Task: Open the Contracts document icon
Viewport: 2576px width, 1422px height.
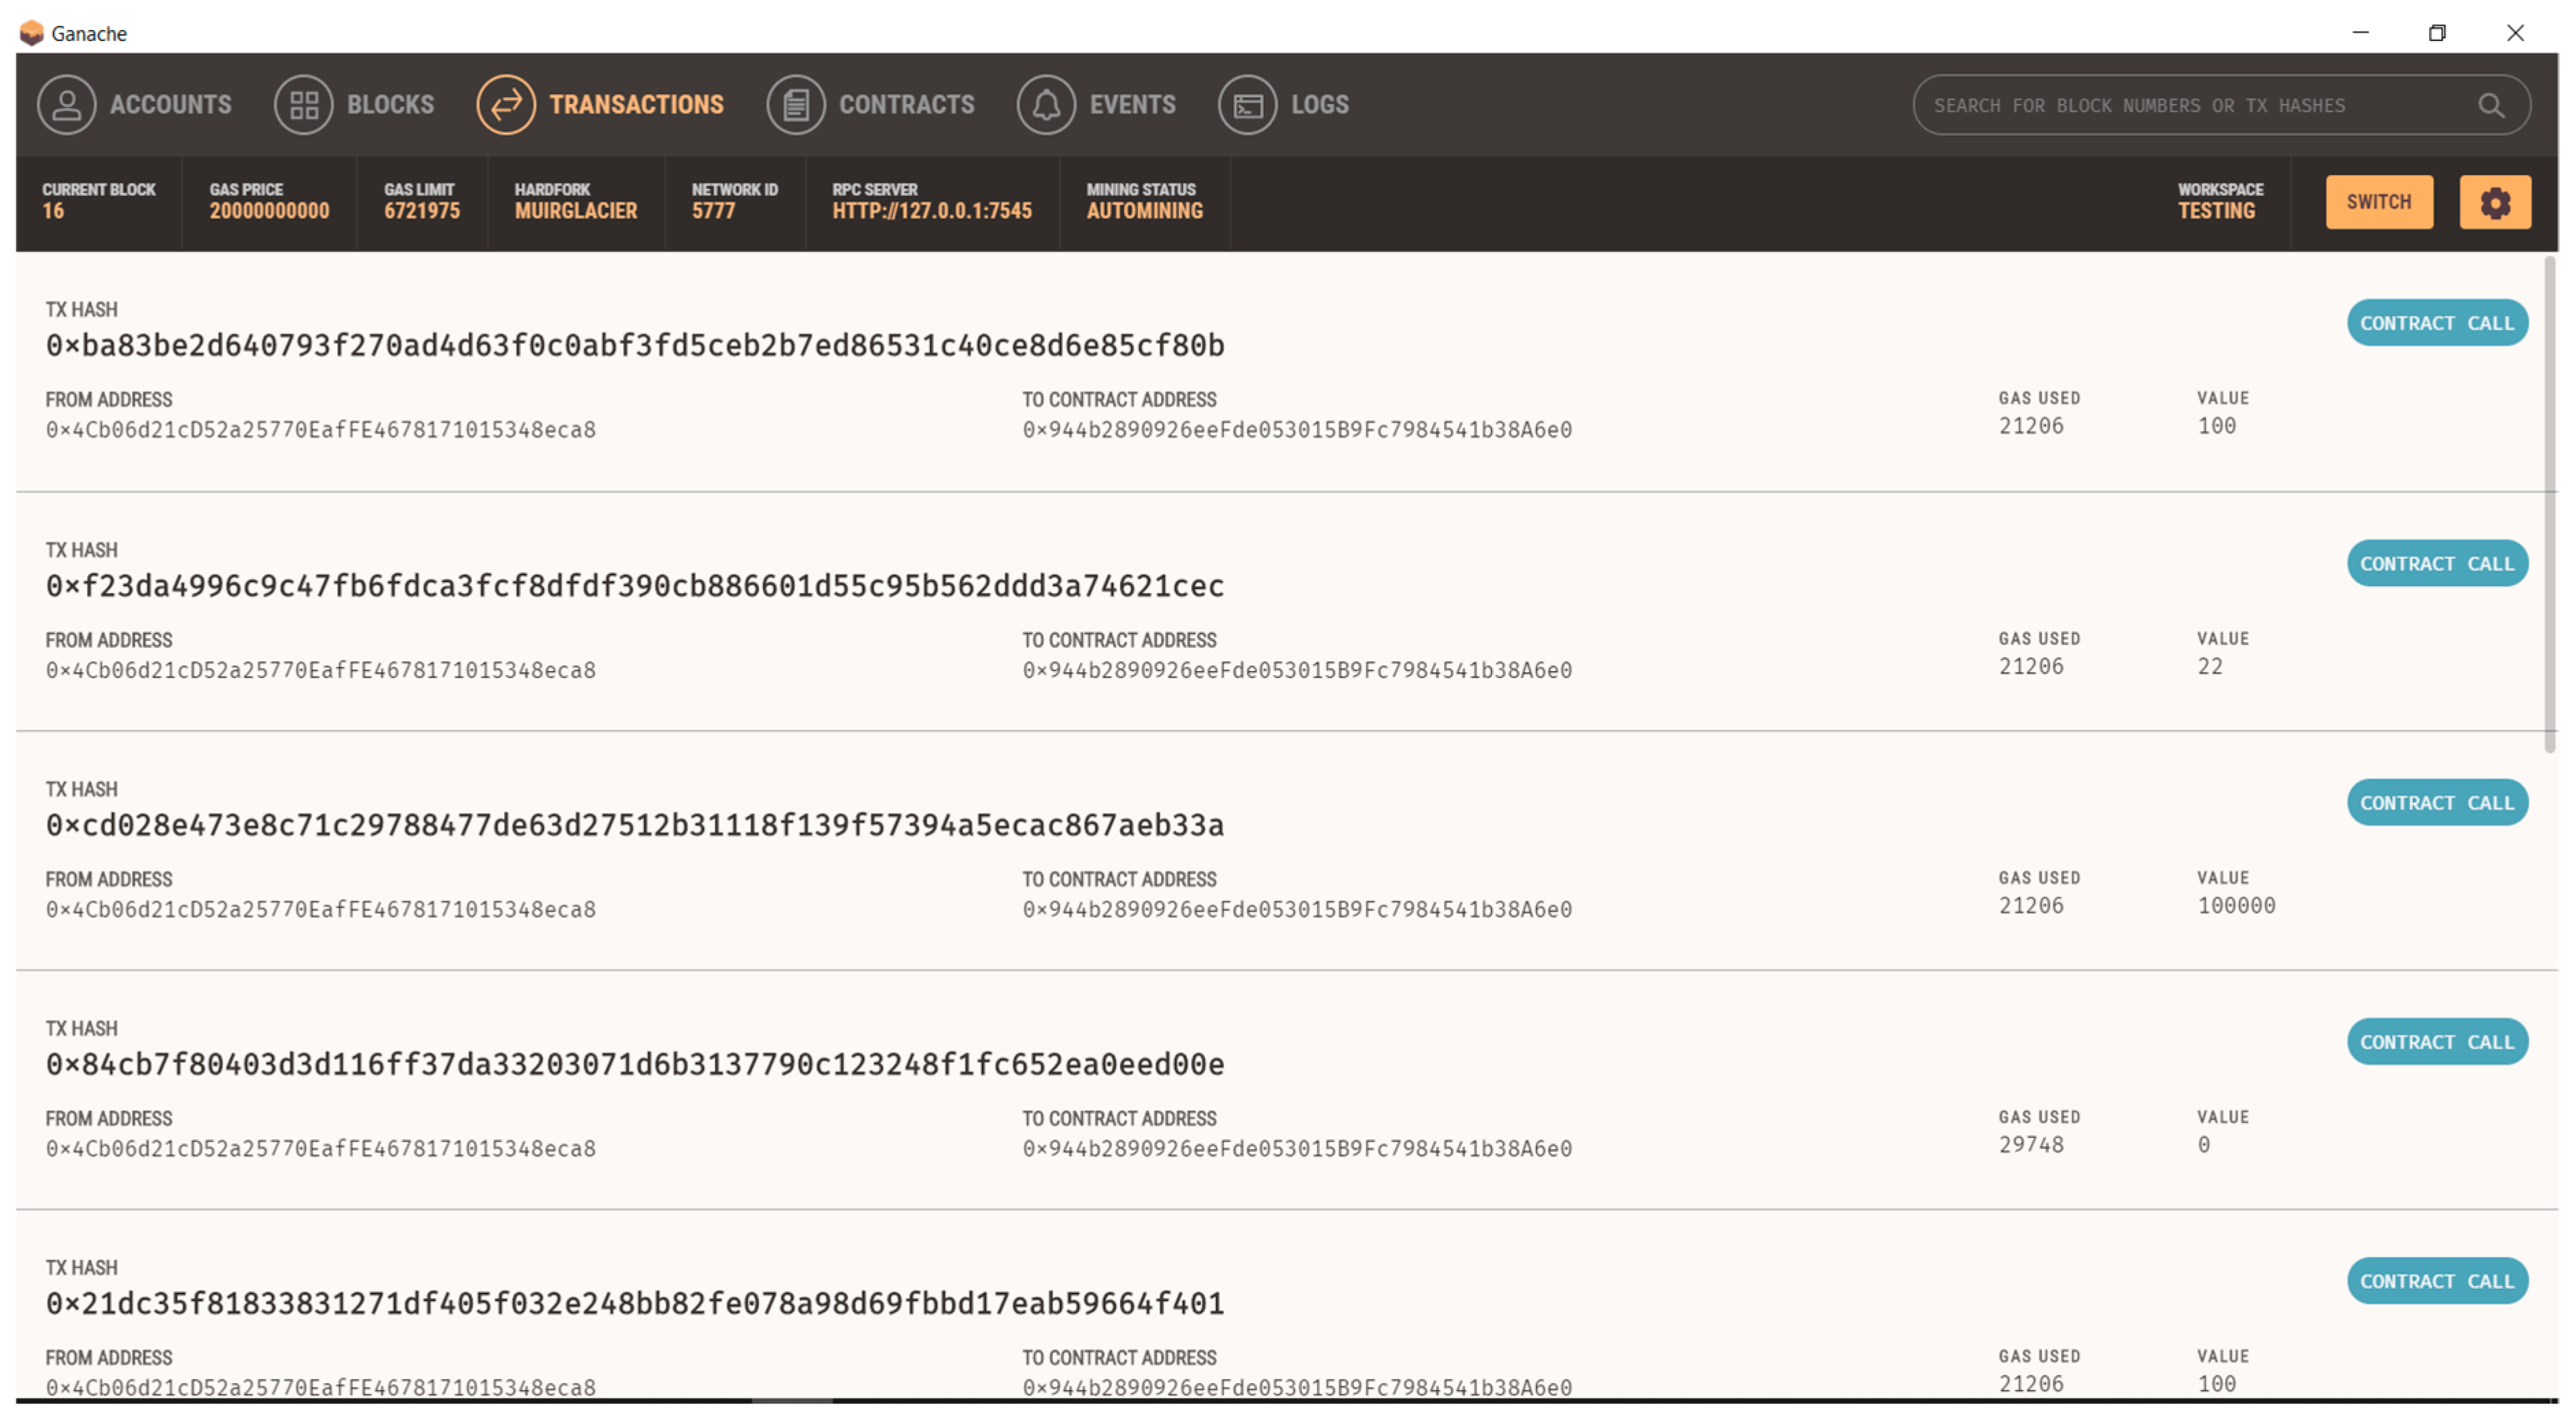Action: coord(796,104)
